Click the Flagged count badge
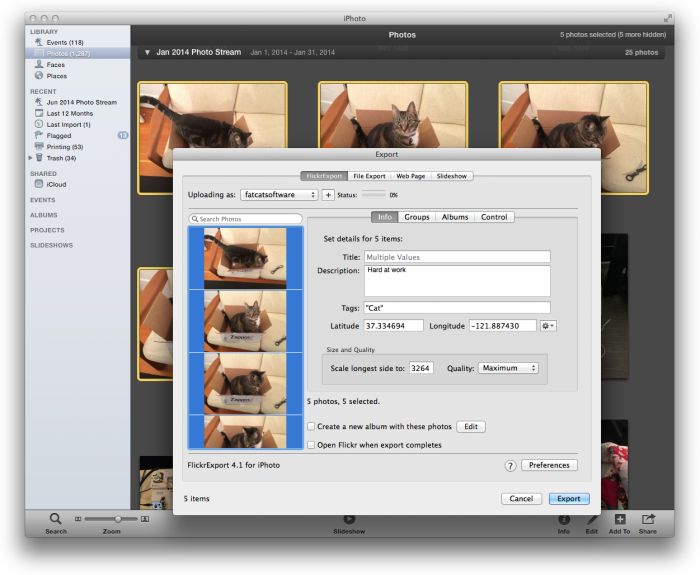This screenshot has width=700, height=575. pos(123,135)
